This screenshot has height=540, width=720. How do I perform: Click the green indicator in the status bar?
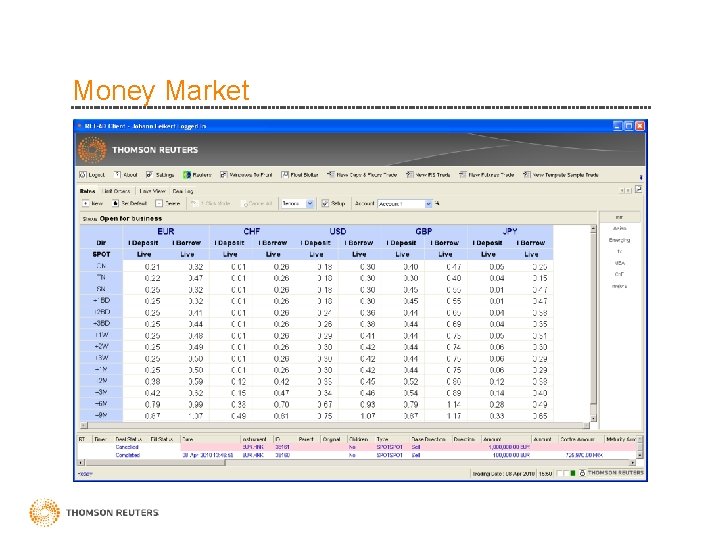[x=573, y=473]
